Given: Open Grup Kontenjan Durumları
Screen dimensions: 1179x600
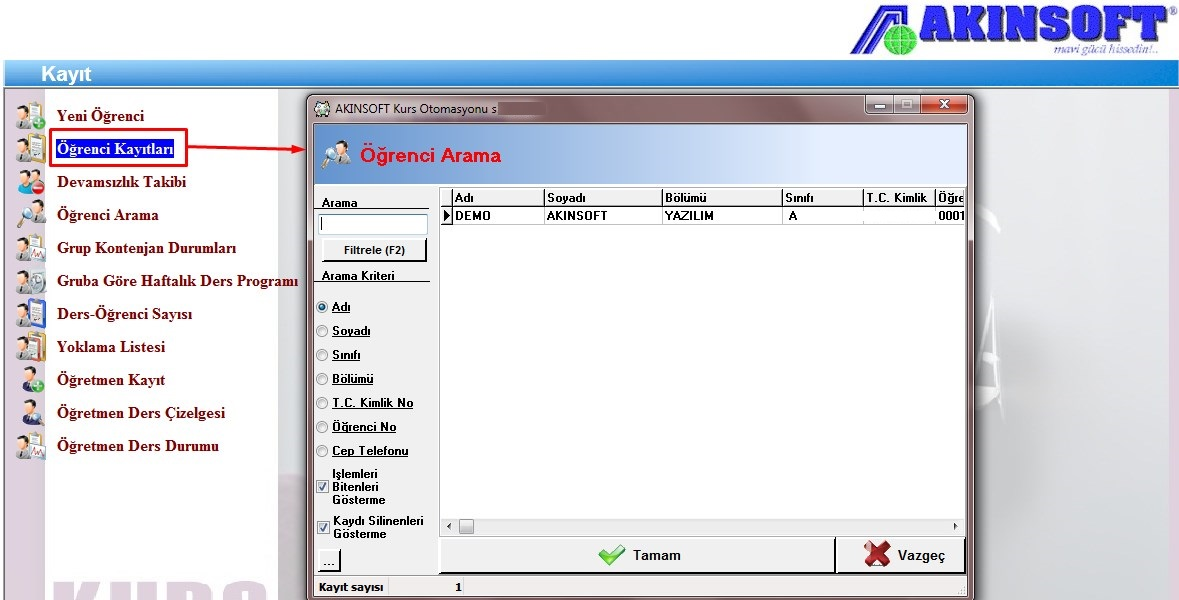Looking at the screenshot, I should 147,248.
